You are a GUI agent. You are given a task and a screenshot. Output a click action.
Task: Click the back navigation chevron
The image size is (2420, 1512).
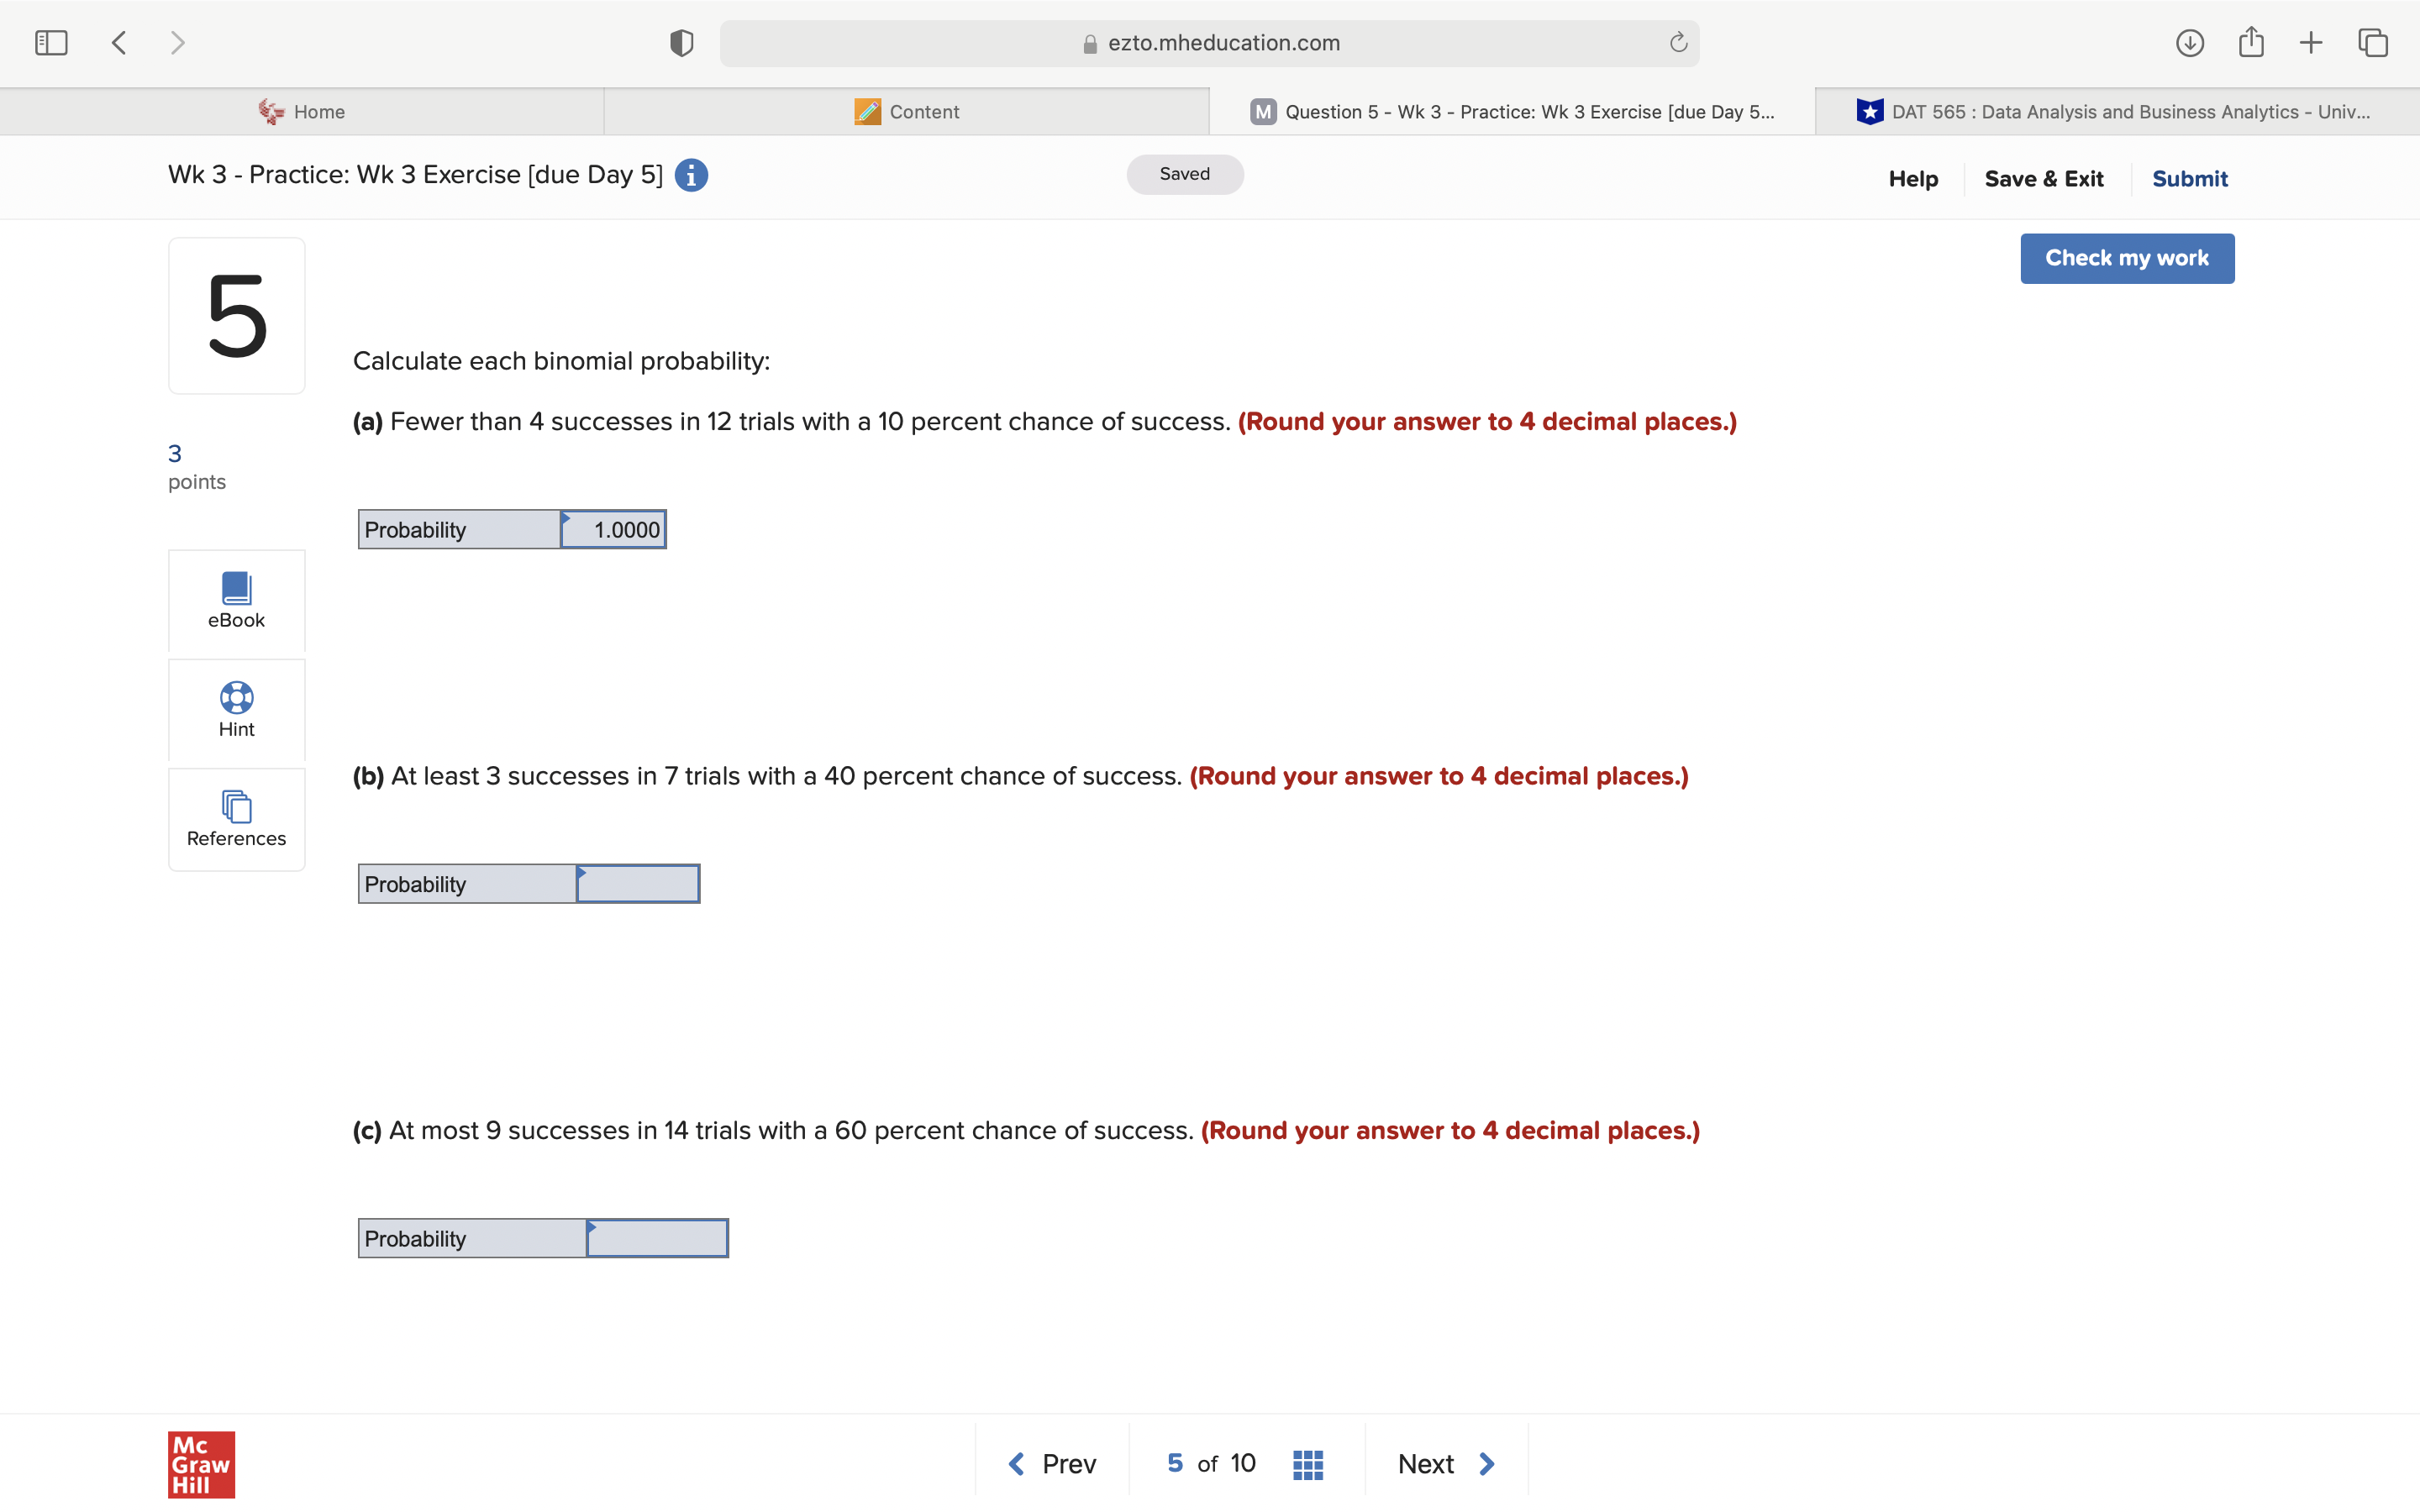[119, 42]
